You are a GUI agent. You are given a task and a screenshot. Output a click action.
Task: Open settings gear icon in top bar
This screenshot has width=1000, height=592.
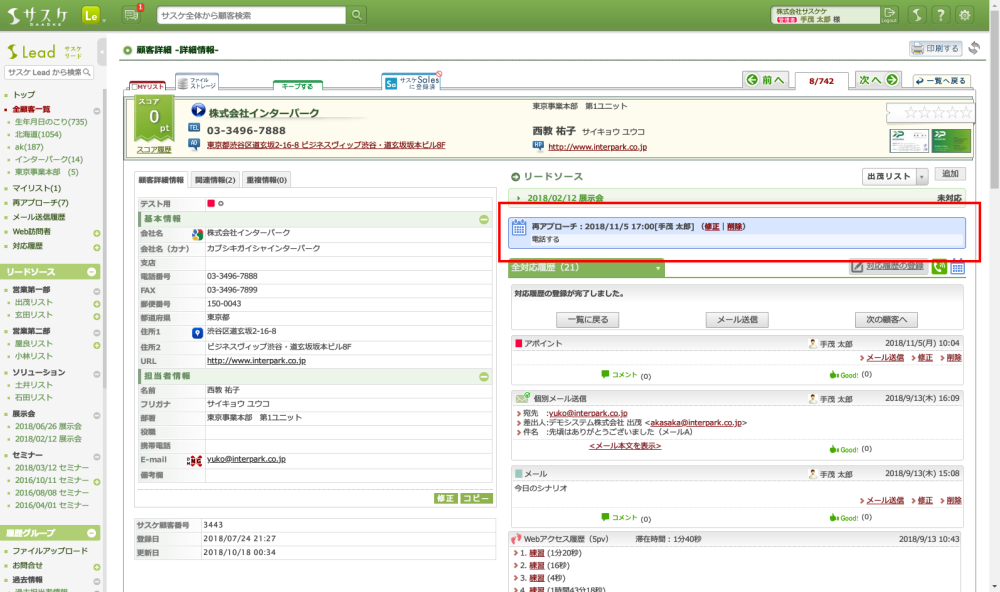click(965, 15)
